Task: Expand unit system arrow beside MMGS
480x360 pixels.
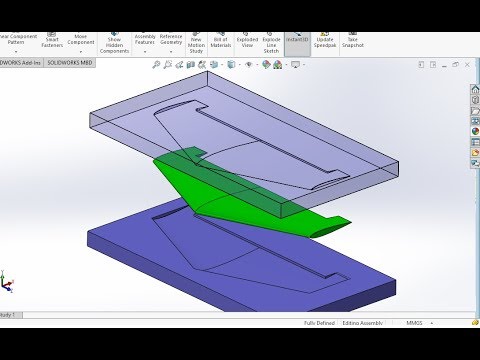Action: point(432,323)
